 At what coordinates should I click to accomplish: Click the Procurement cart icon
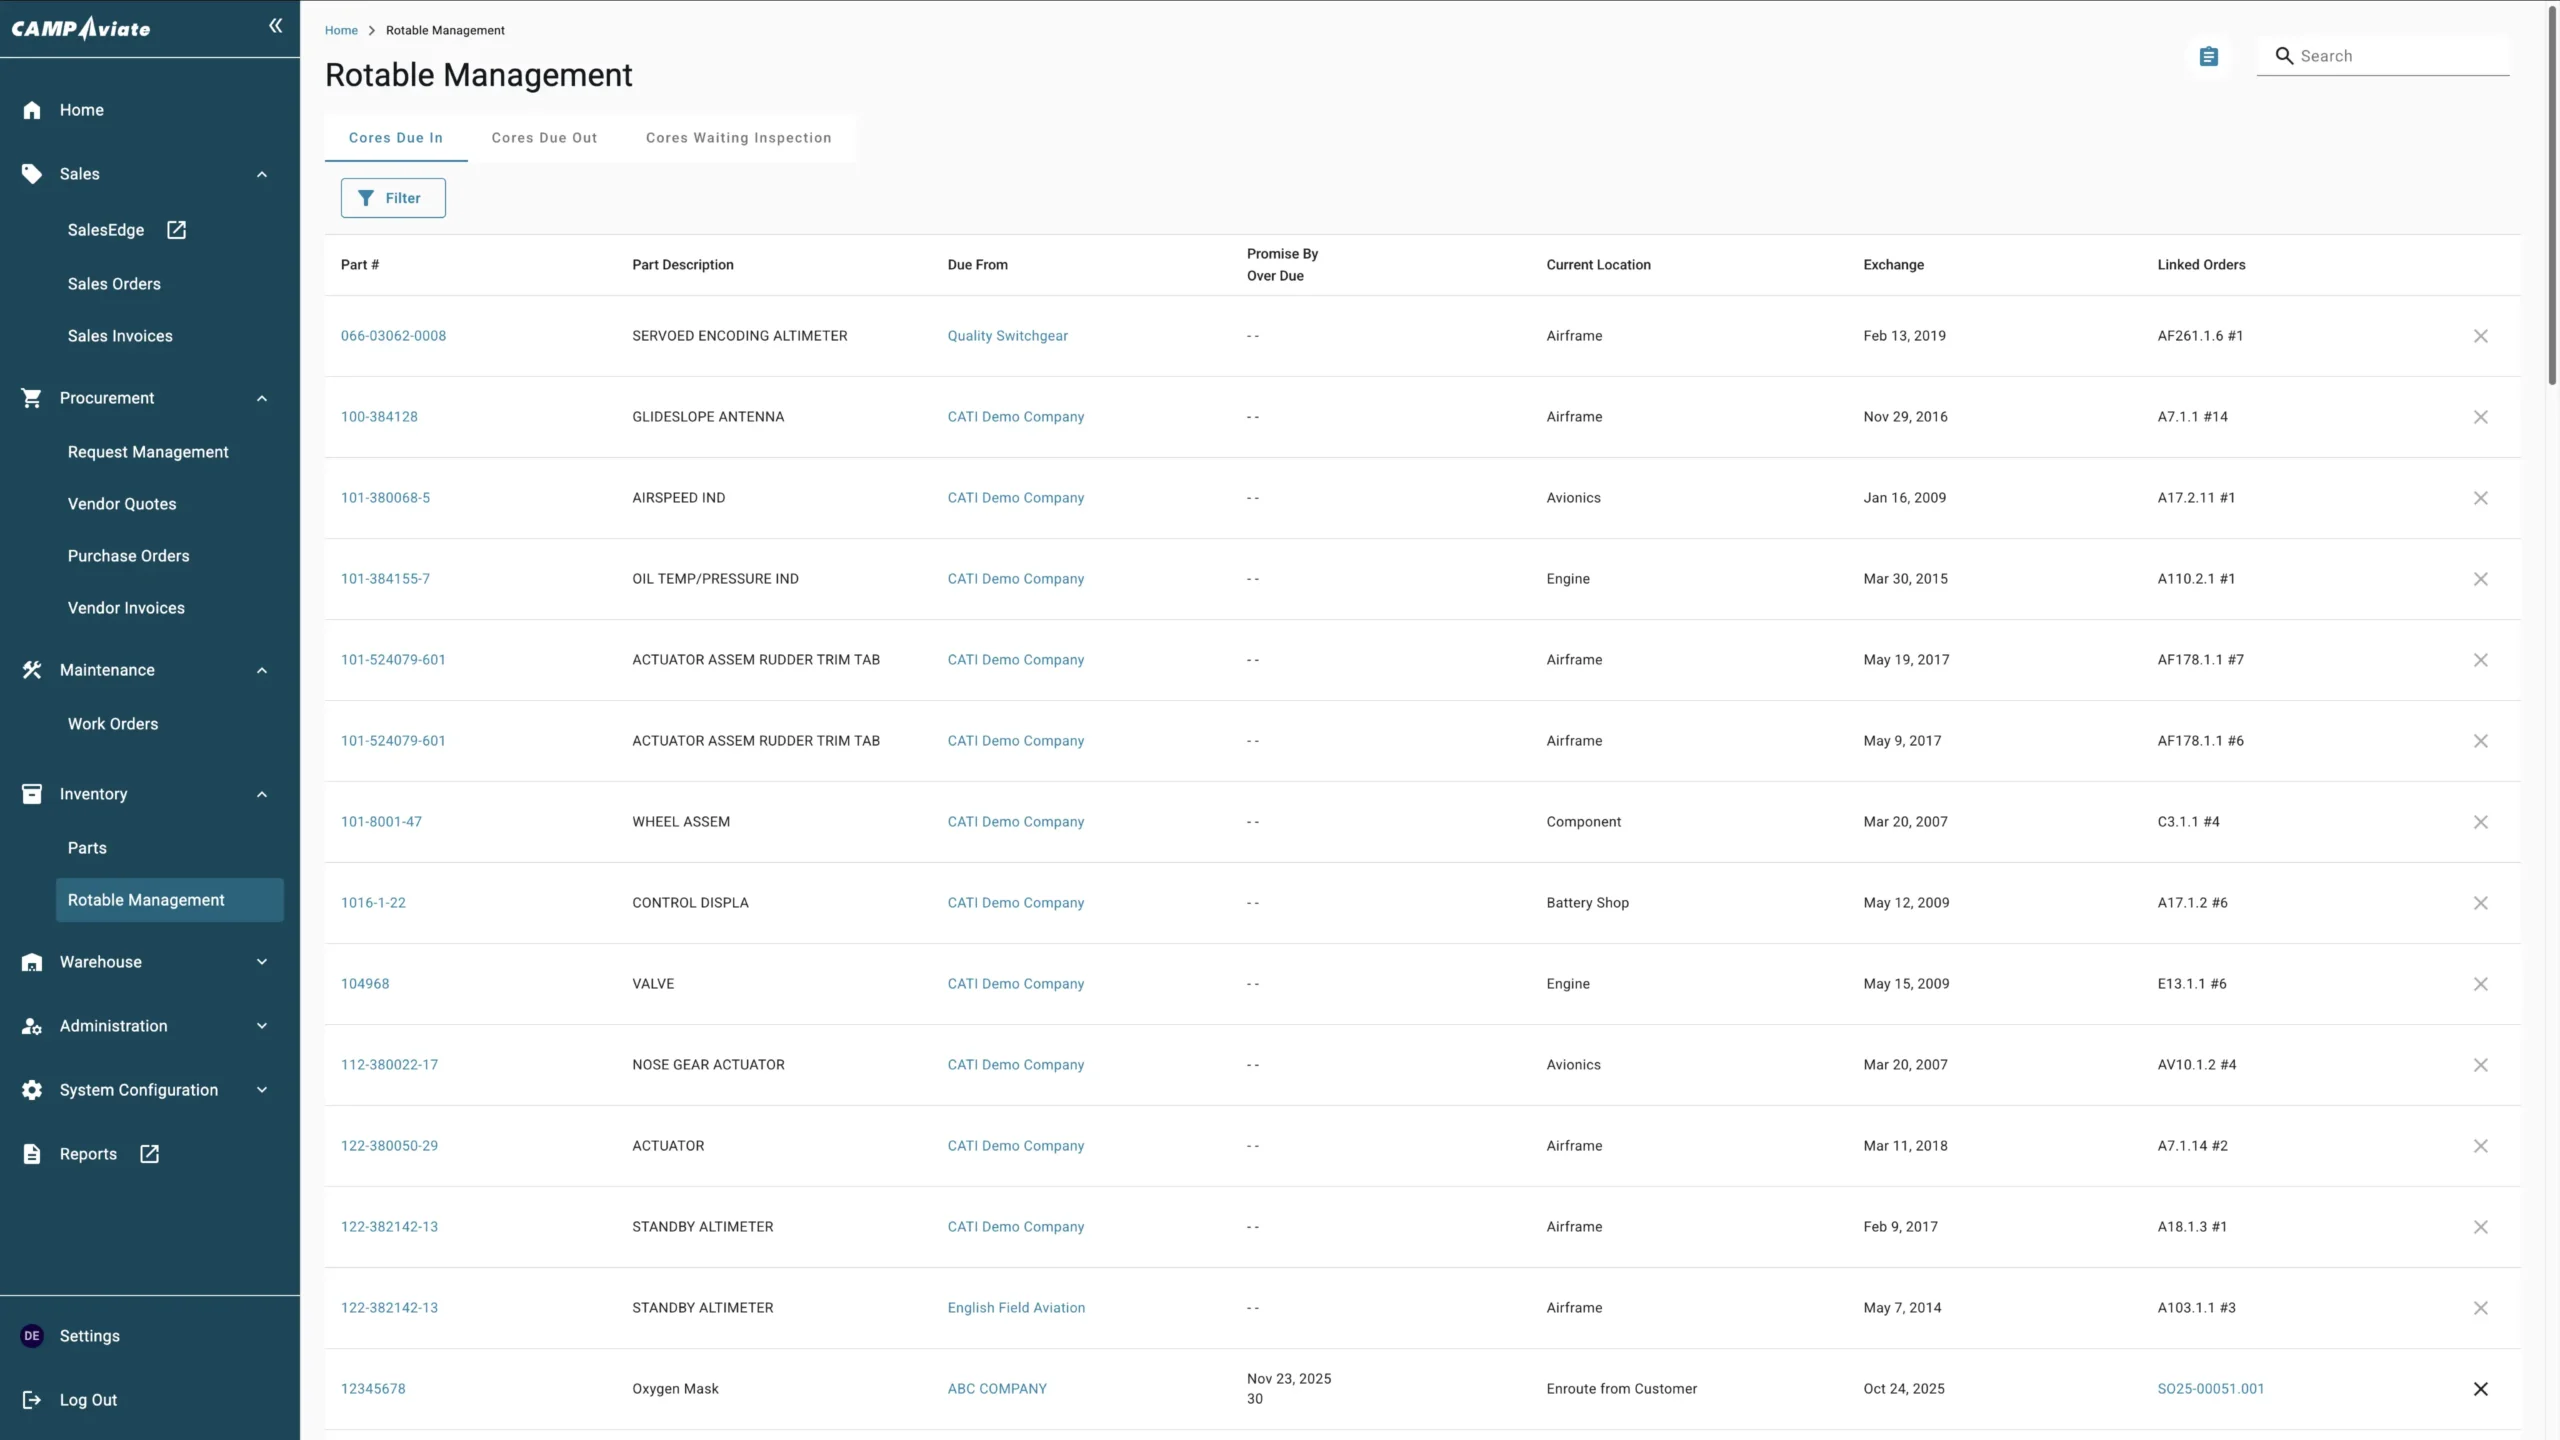(32, 398)
